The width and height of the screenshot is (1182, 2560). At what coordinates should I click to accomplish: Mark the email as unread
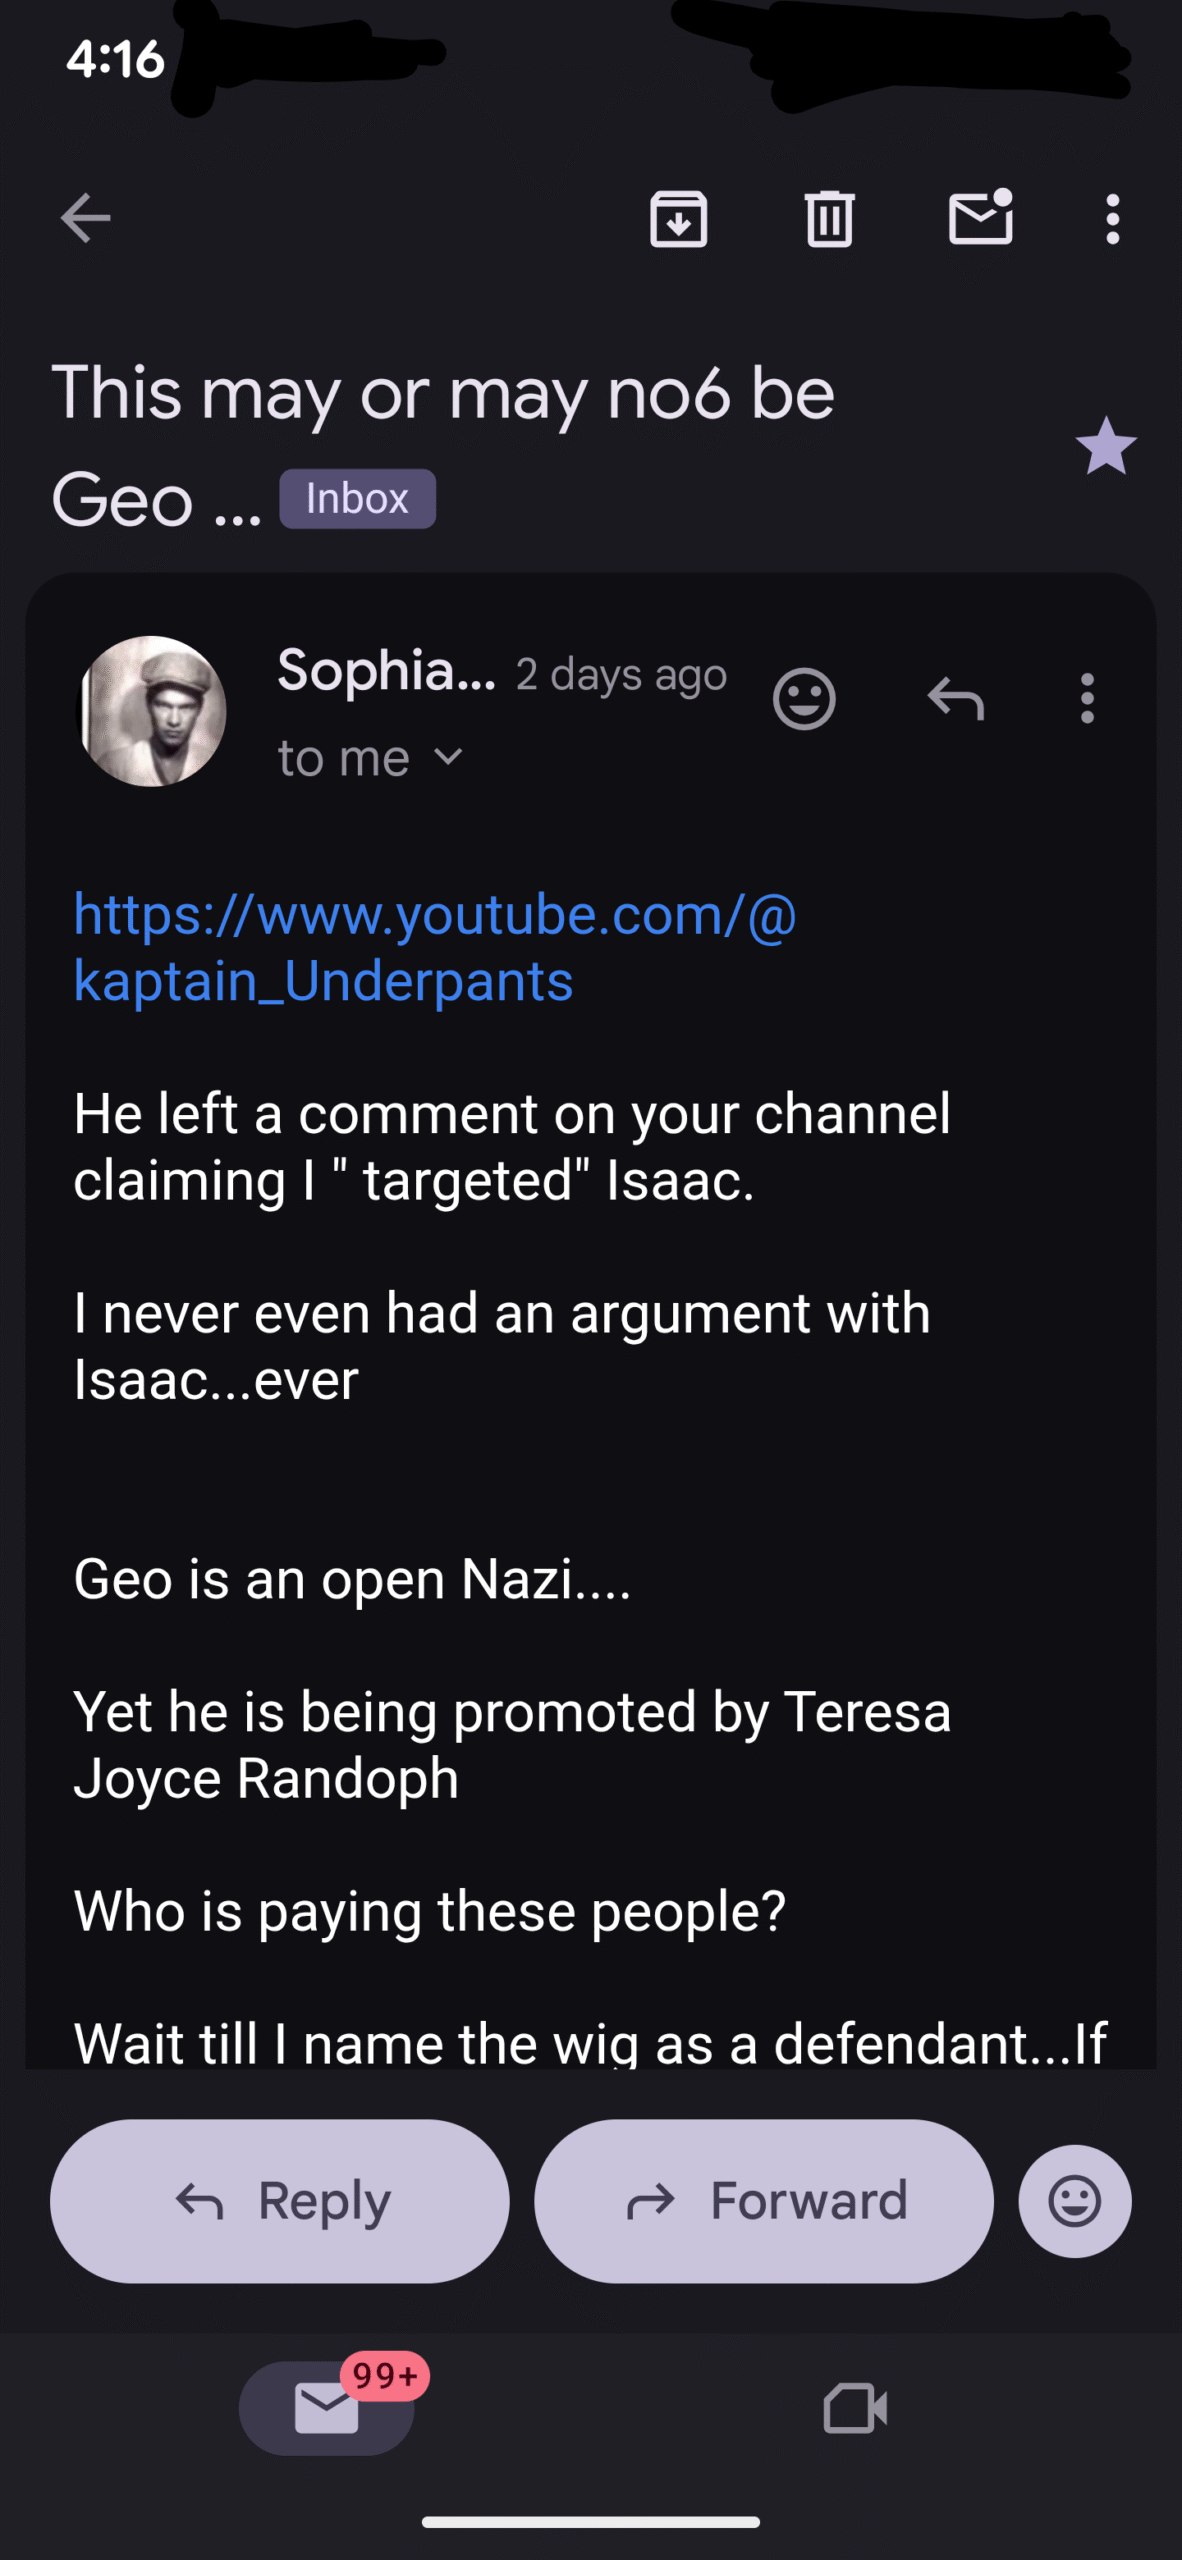(980, 218)
